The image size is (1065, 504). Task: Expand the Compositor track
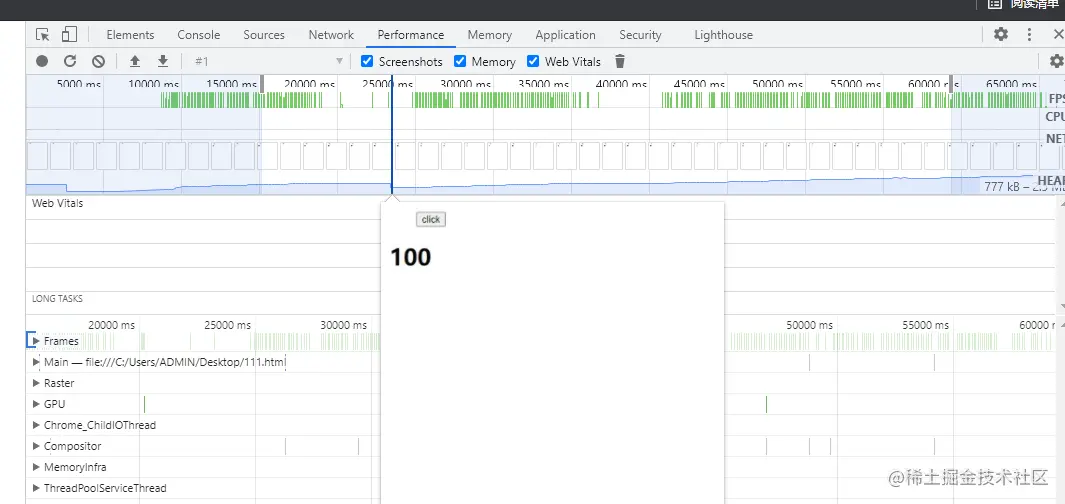pos(37,446)
